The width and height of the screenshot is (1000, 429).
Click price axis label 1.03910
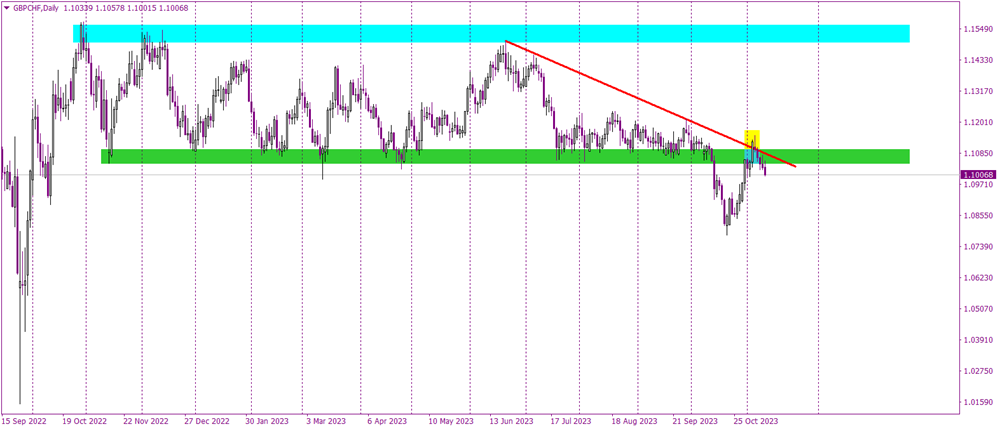(978, 340)
